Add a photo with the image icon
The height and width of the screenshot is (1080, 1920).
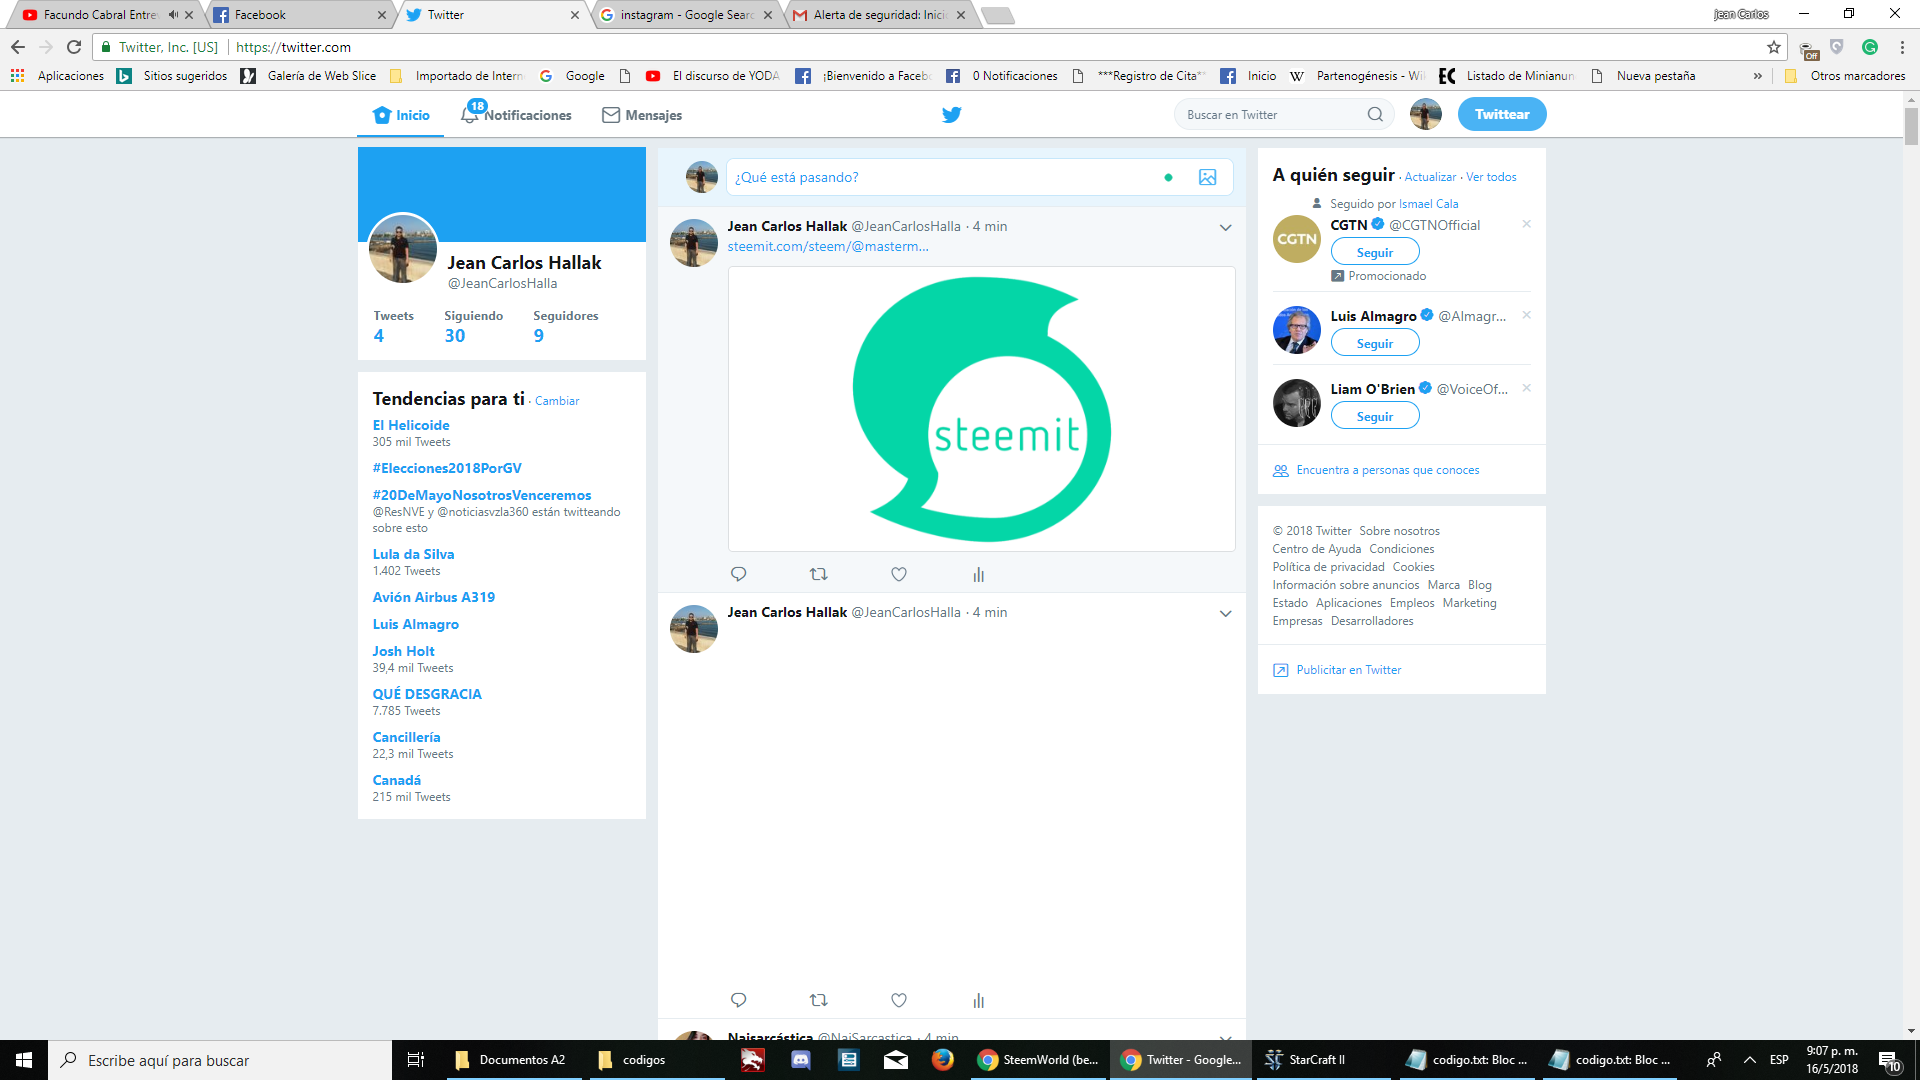point(1207,177)
